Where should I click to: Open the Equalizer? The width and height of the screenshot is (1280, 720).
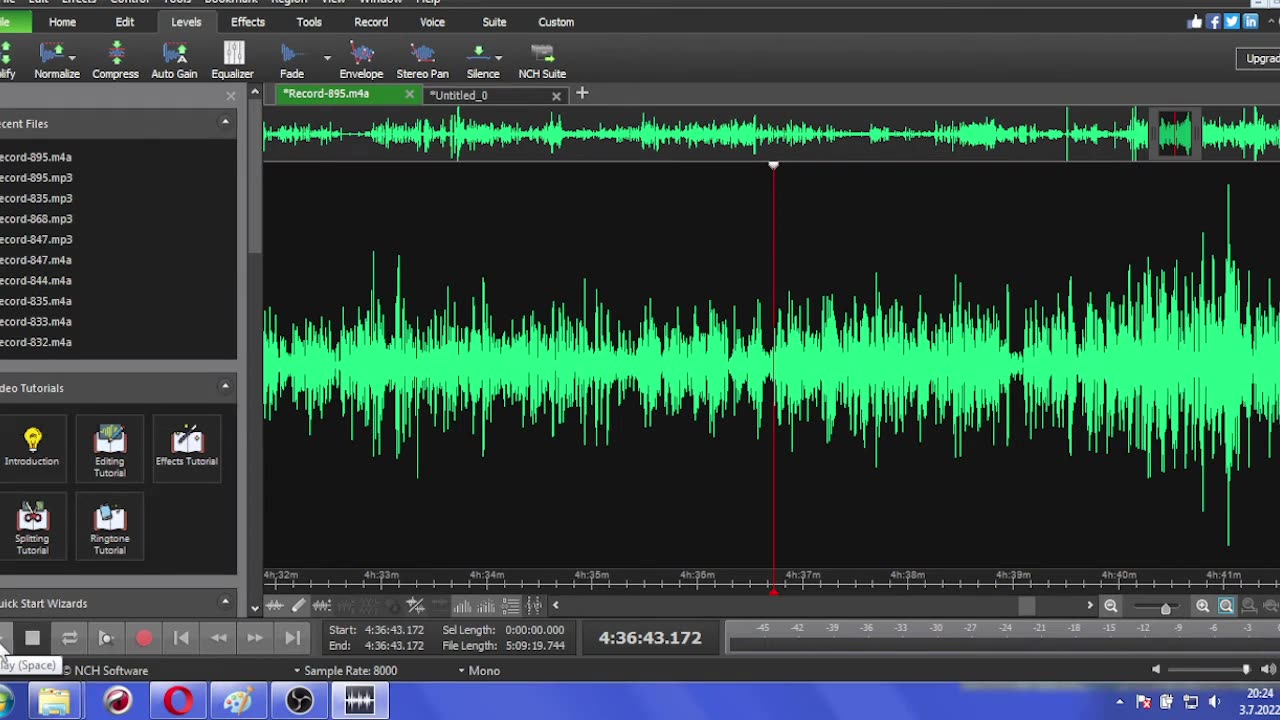coord(232,60)
